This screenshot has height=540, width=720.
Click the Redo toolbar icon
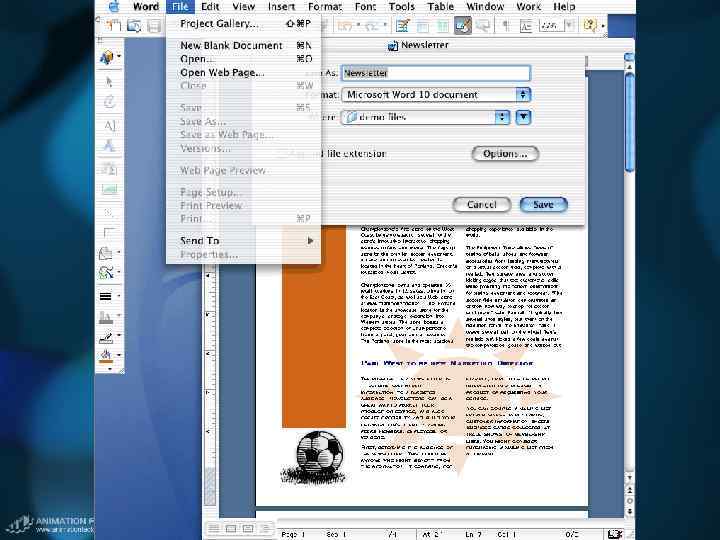[x=370, y=26]
